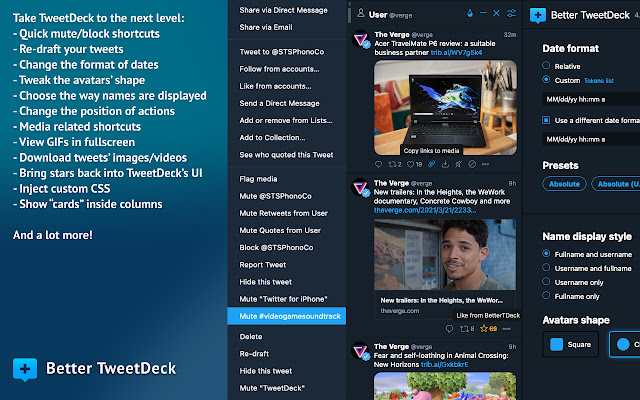640x400 pixels.
Task: Choose the circle avatars shape option
Action: (x=624, y=344)
